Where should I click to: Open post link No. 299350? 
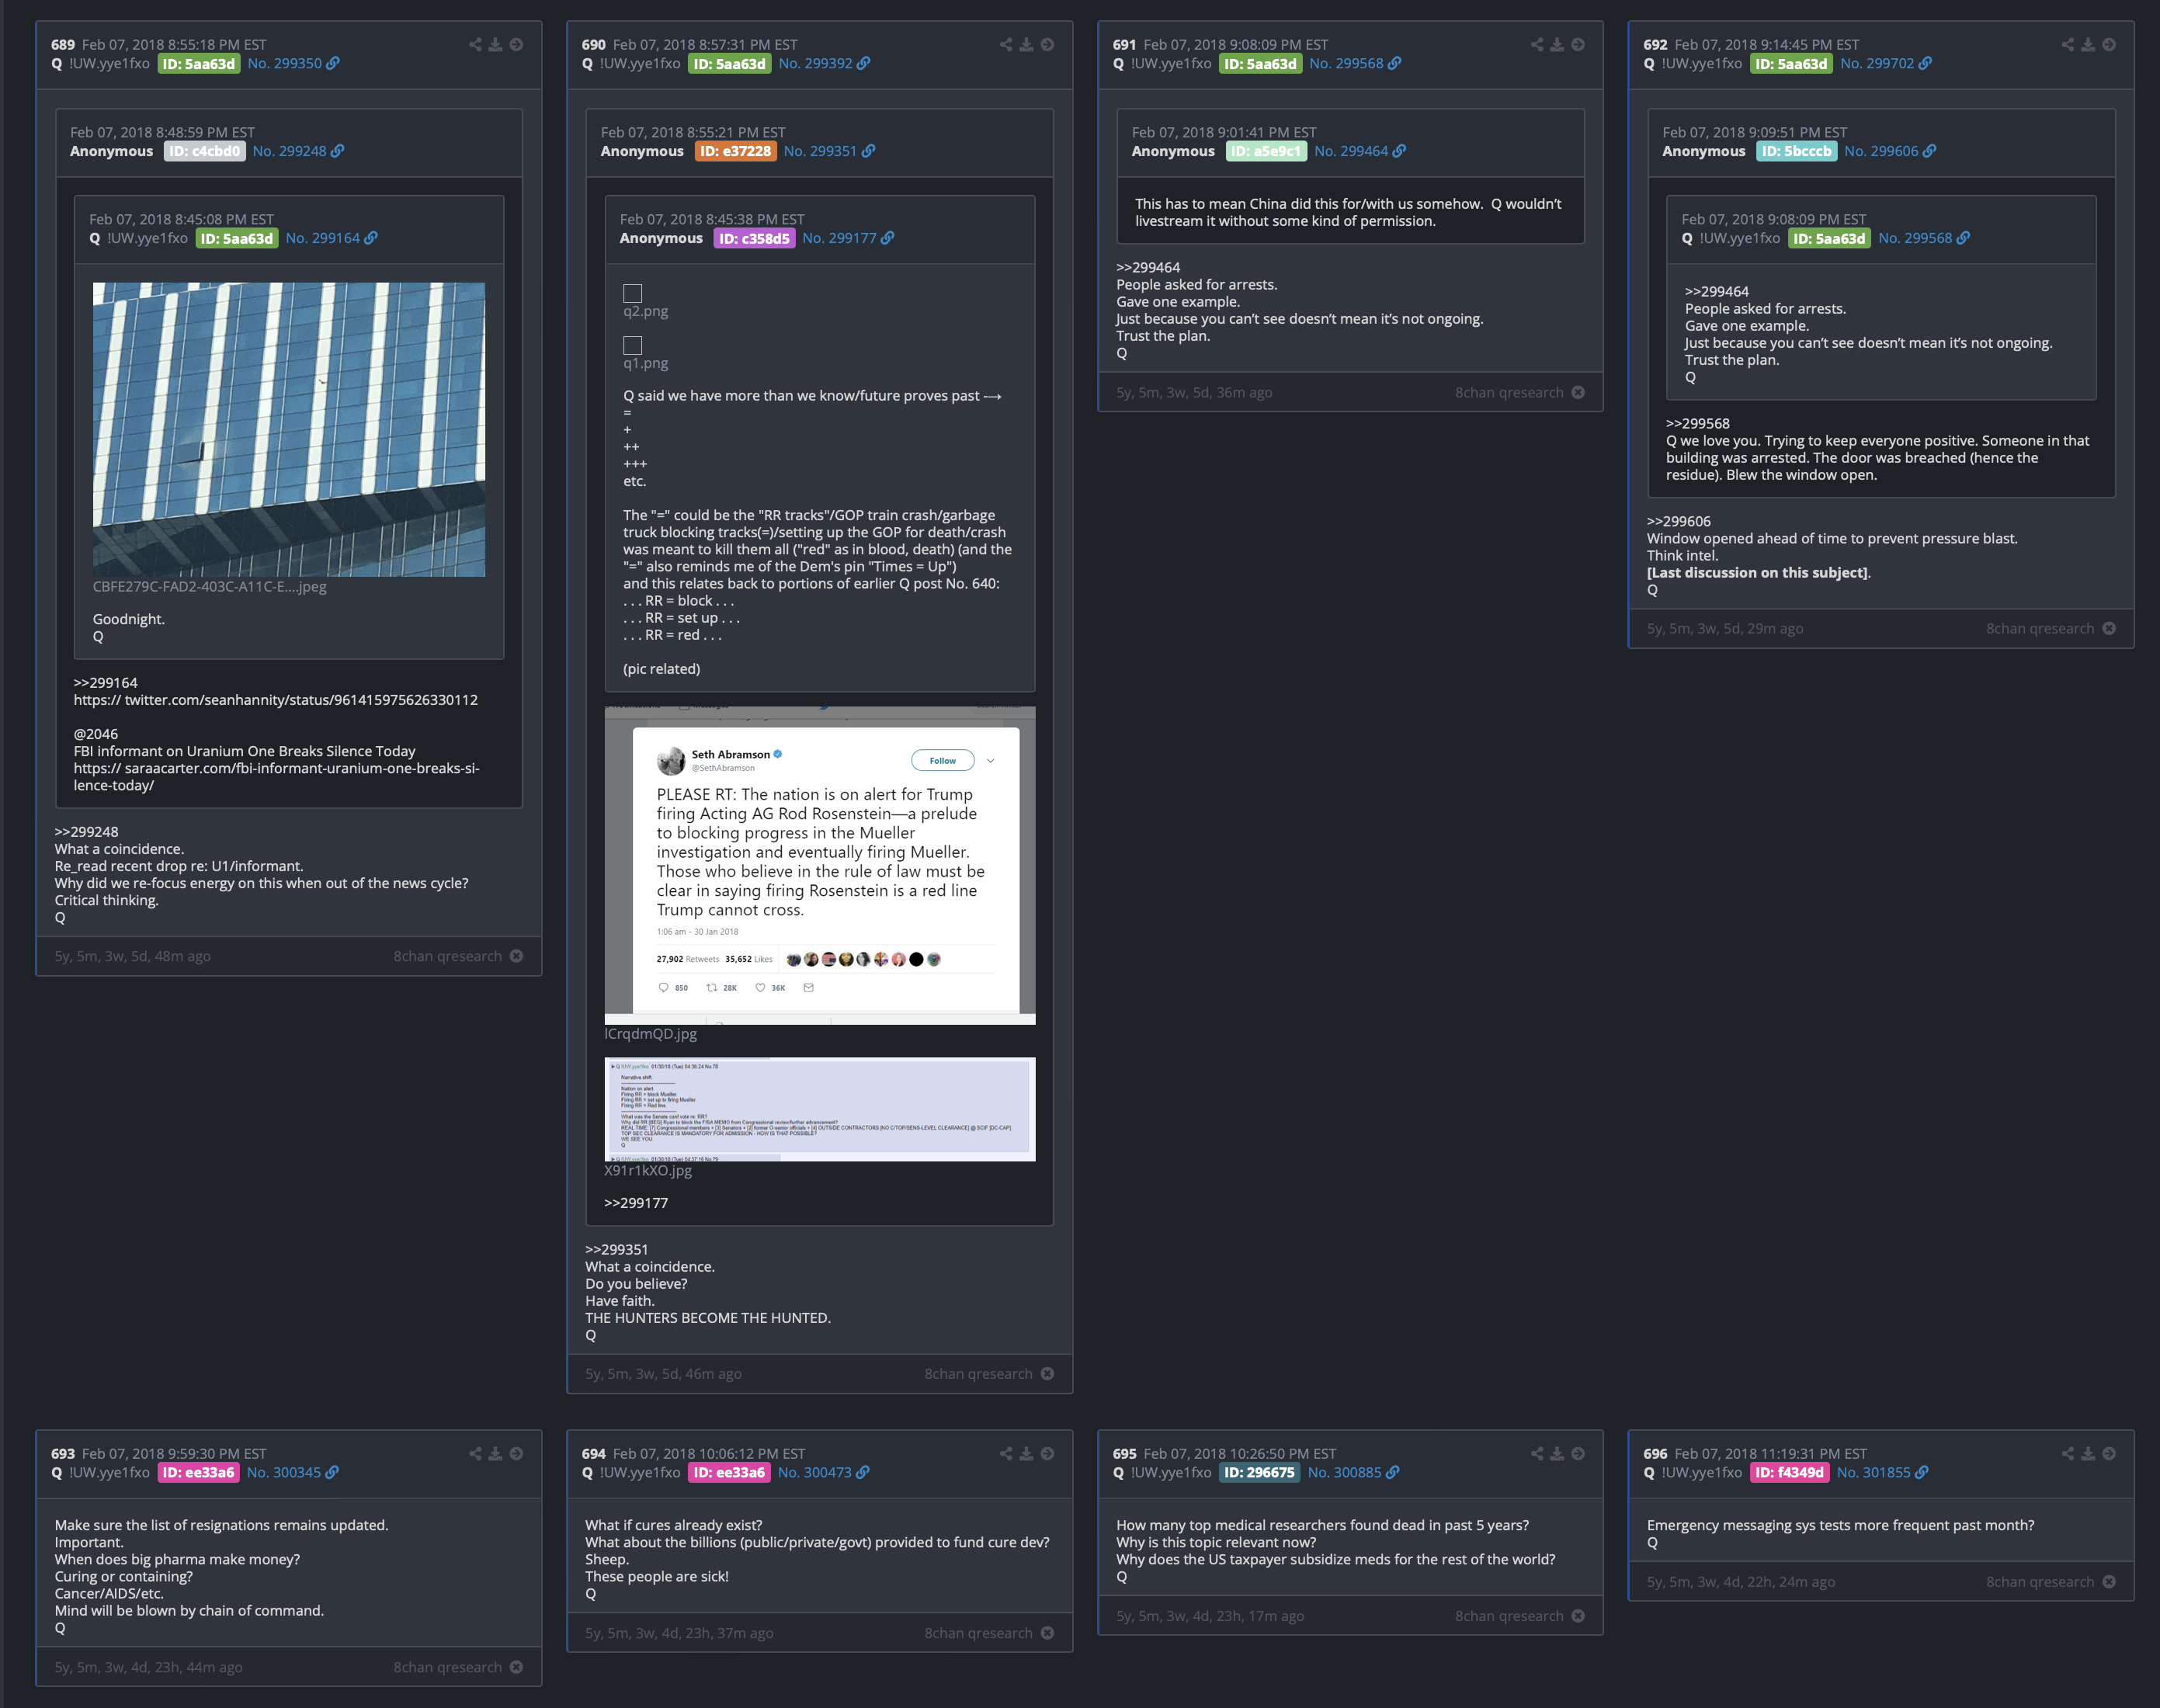(x=285, y=63)
